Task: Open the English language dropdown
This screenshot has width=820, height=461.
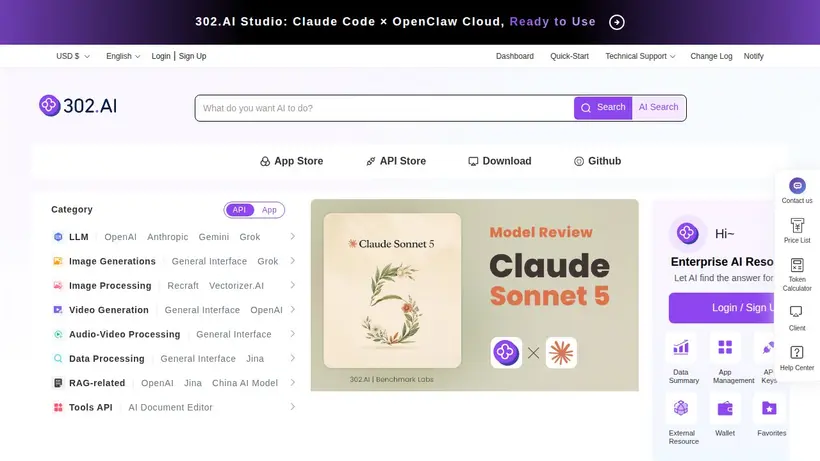Action: 123,56
